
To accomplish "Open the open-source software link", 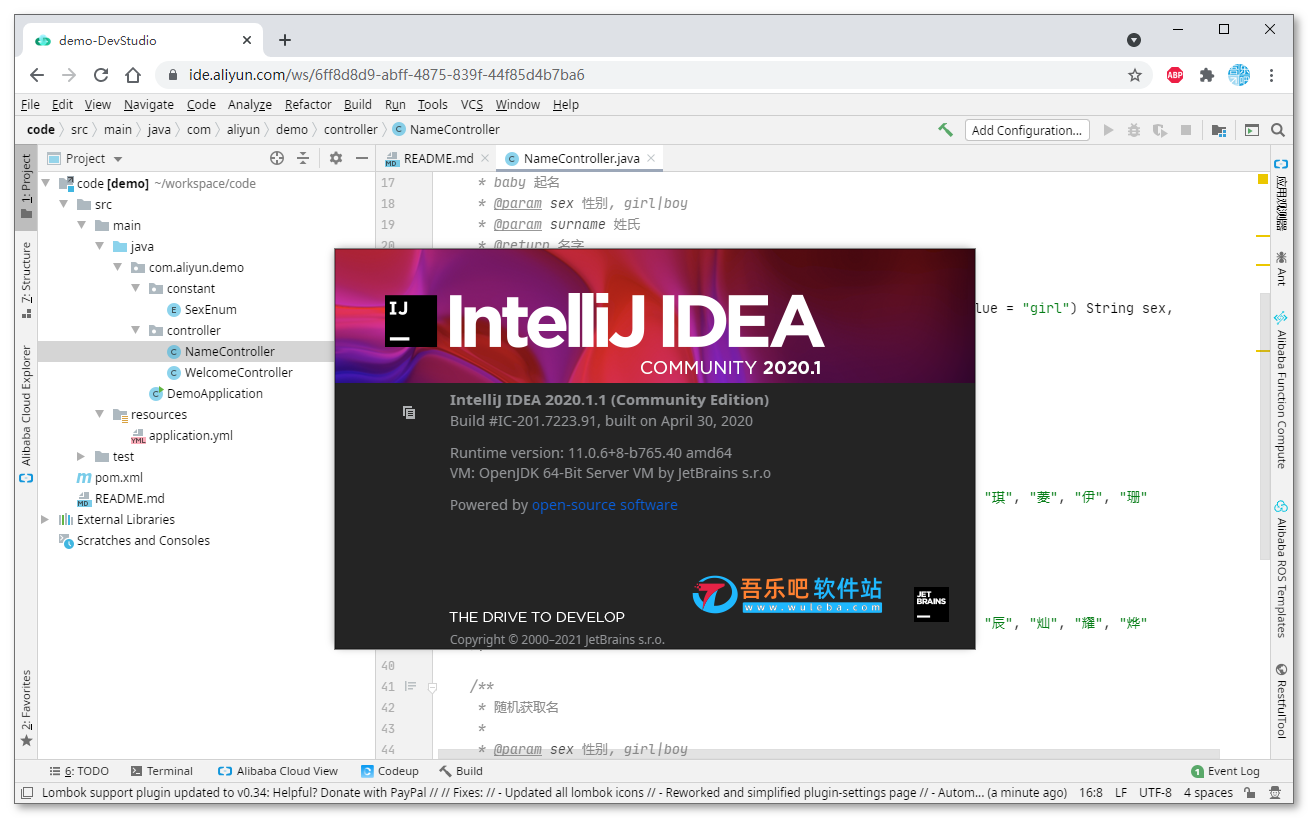I will coord(605,505).
